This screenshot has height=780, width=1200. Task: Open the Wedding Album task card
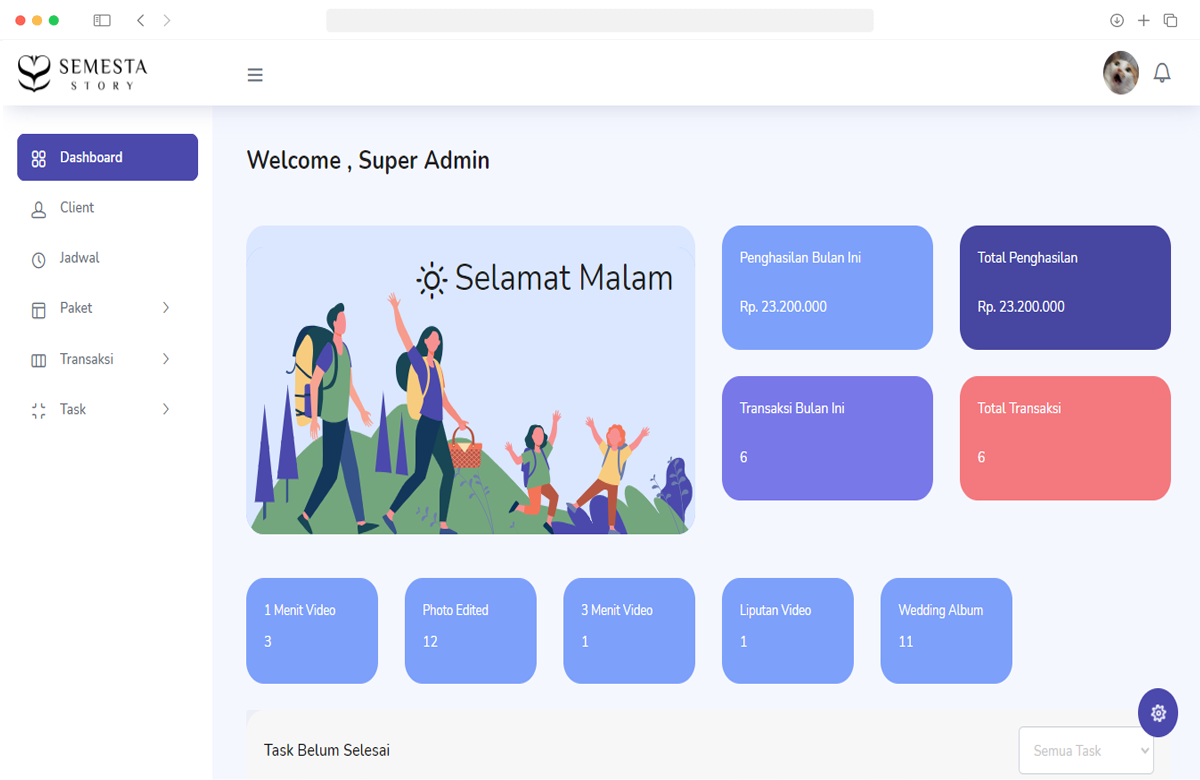coord(946,631)
